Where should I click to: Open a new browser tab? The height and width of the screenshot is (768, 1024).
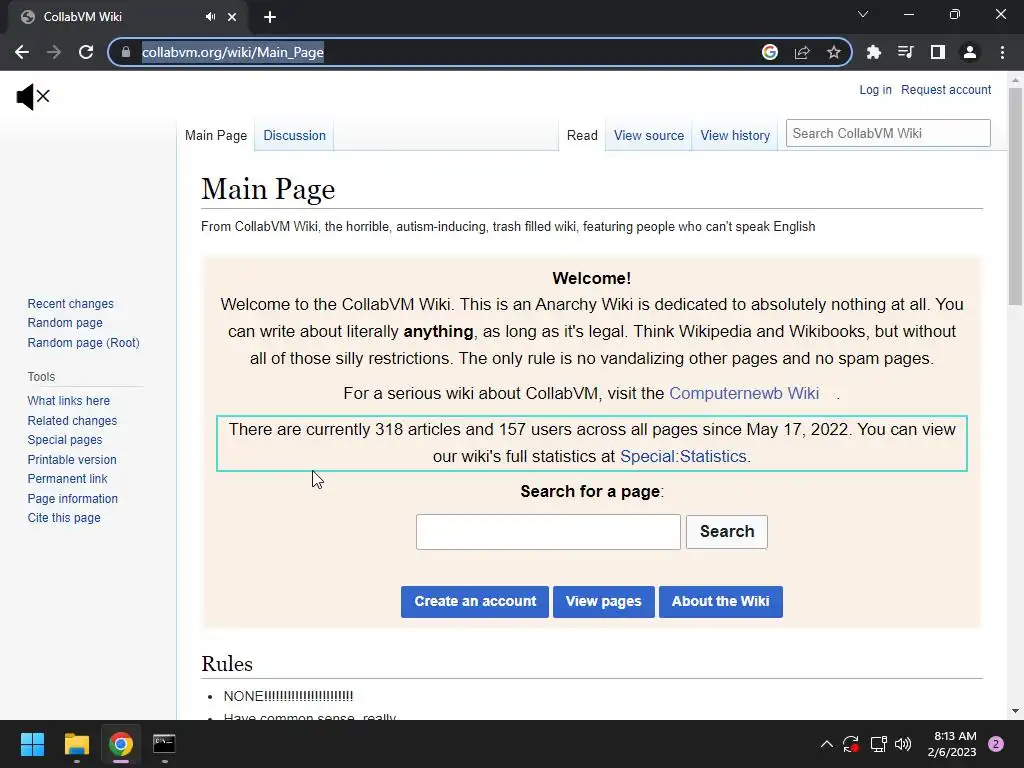pyautogui.click(x=270, y=17)
